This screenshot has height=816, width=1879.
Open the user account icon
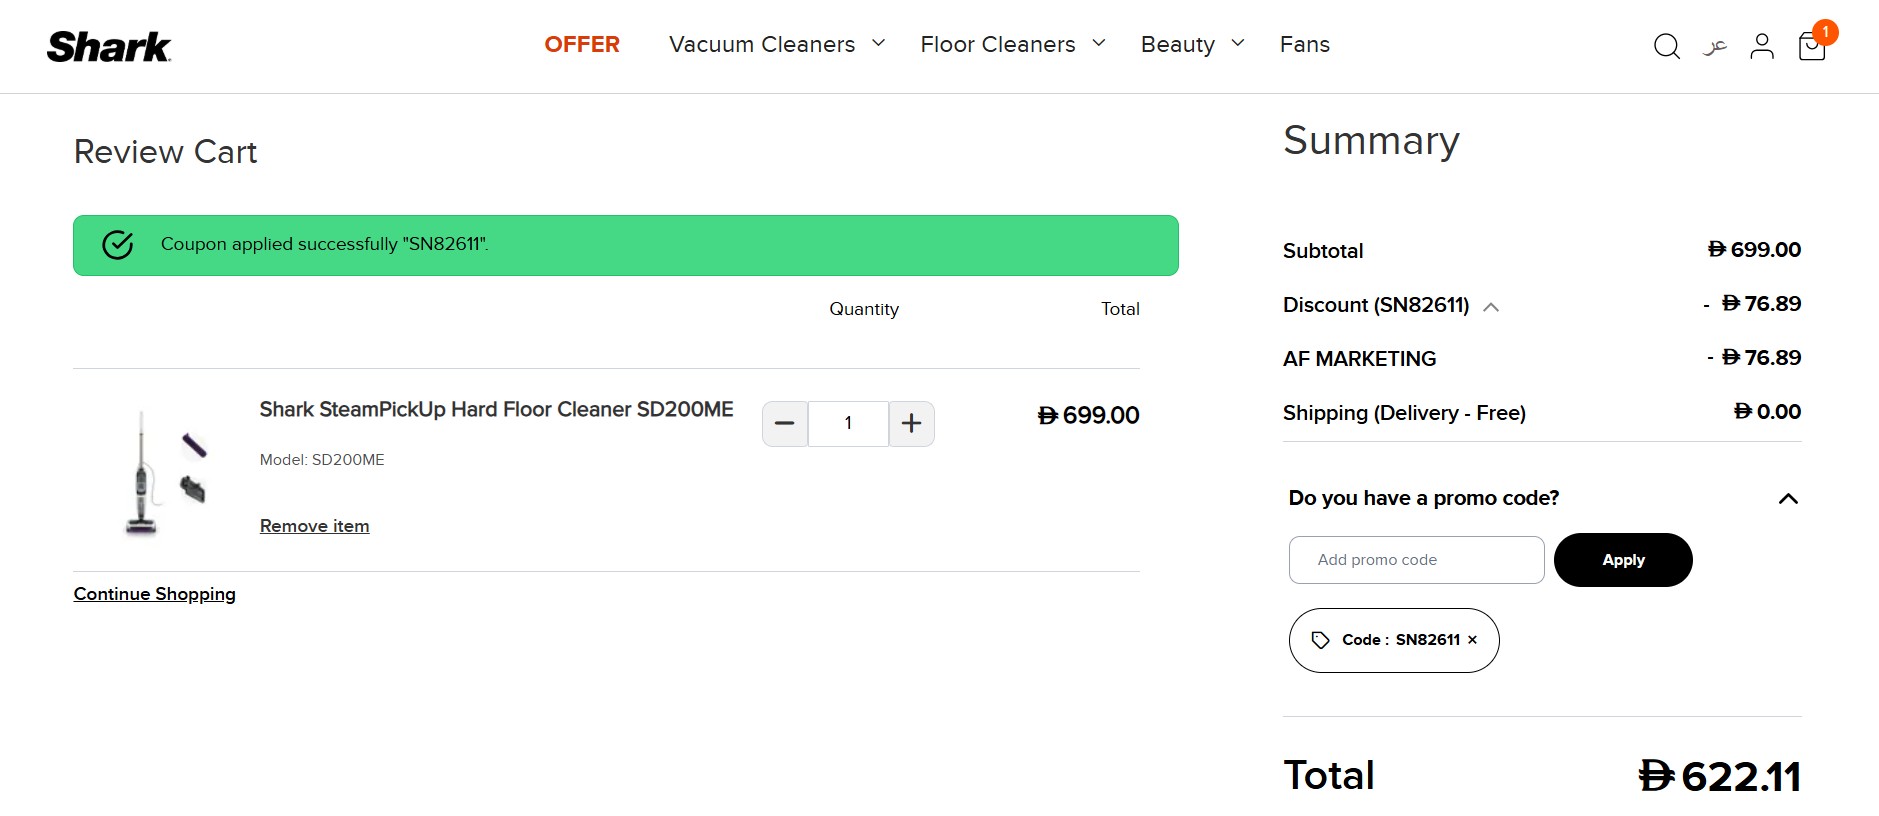click(1762, 46)
